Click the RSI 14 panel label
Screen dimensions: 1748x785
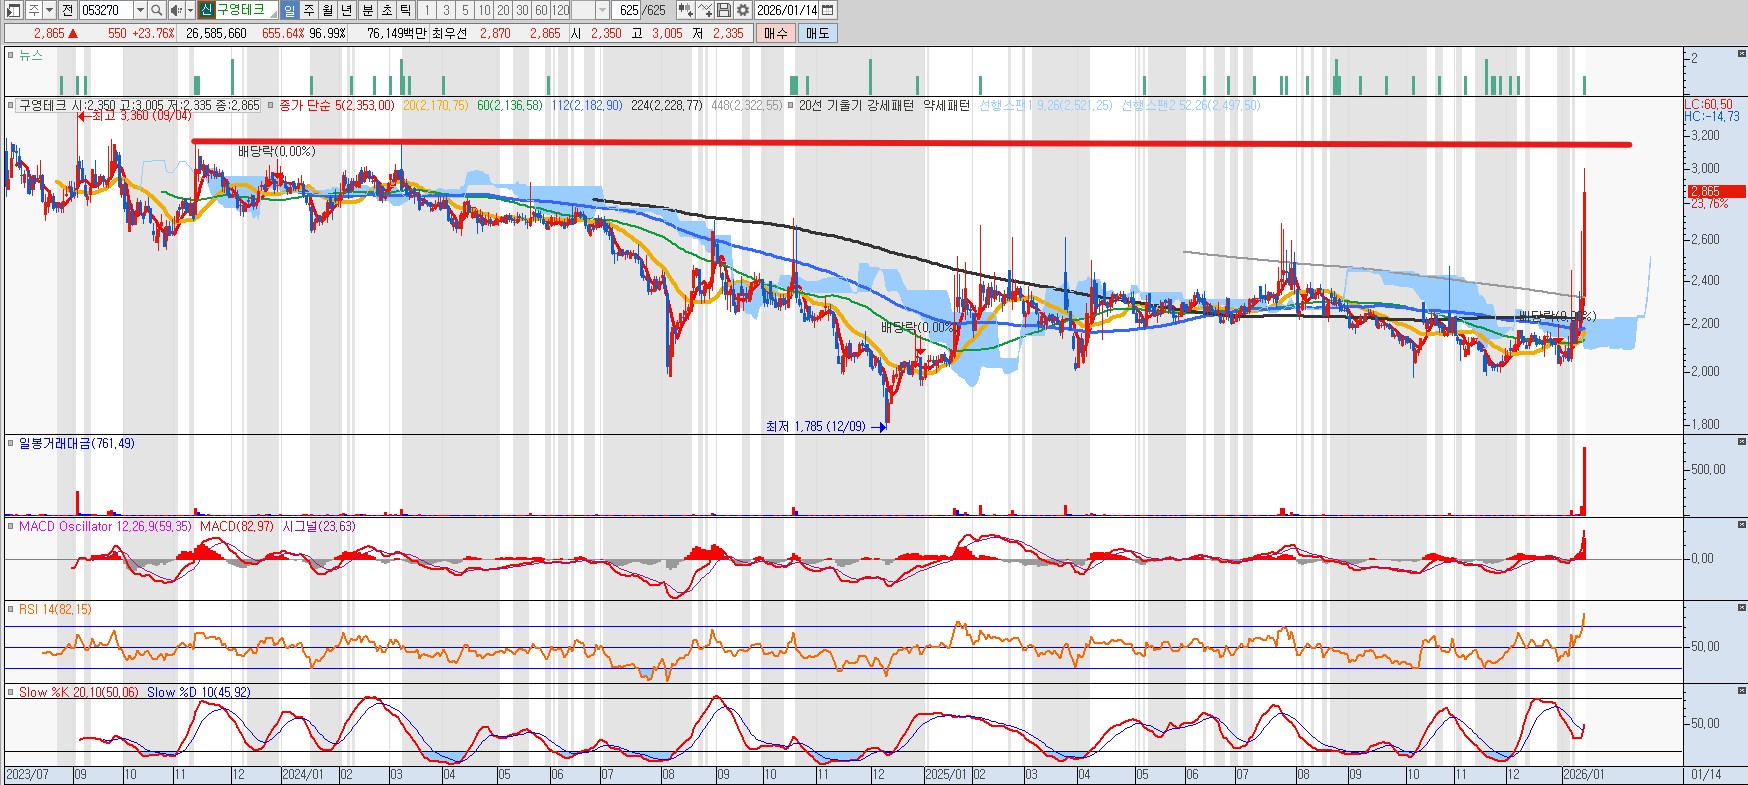(x=55, y=609)
